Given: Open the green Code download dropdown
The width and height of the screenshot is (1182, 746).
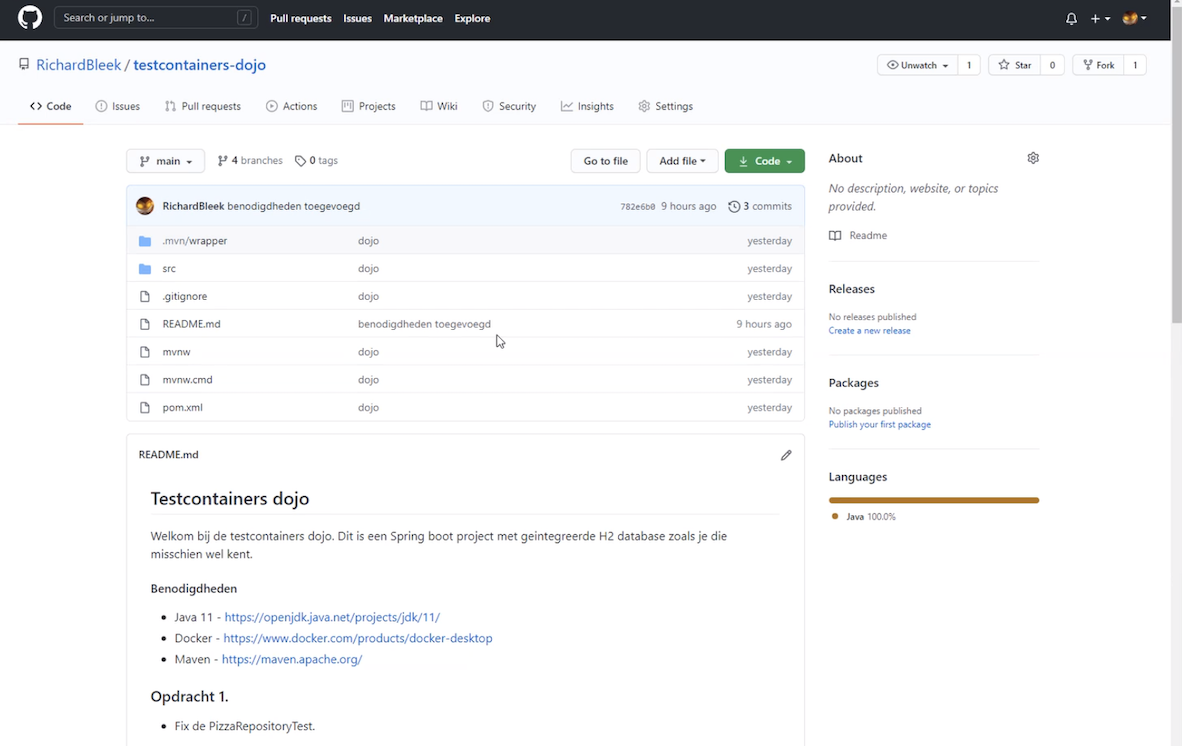Looking at the screenshot, I should pos(764,161).
